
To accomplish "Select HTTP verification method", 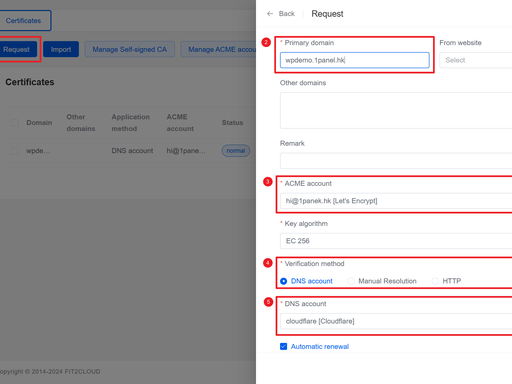I will point(446,281).
